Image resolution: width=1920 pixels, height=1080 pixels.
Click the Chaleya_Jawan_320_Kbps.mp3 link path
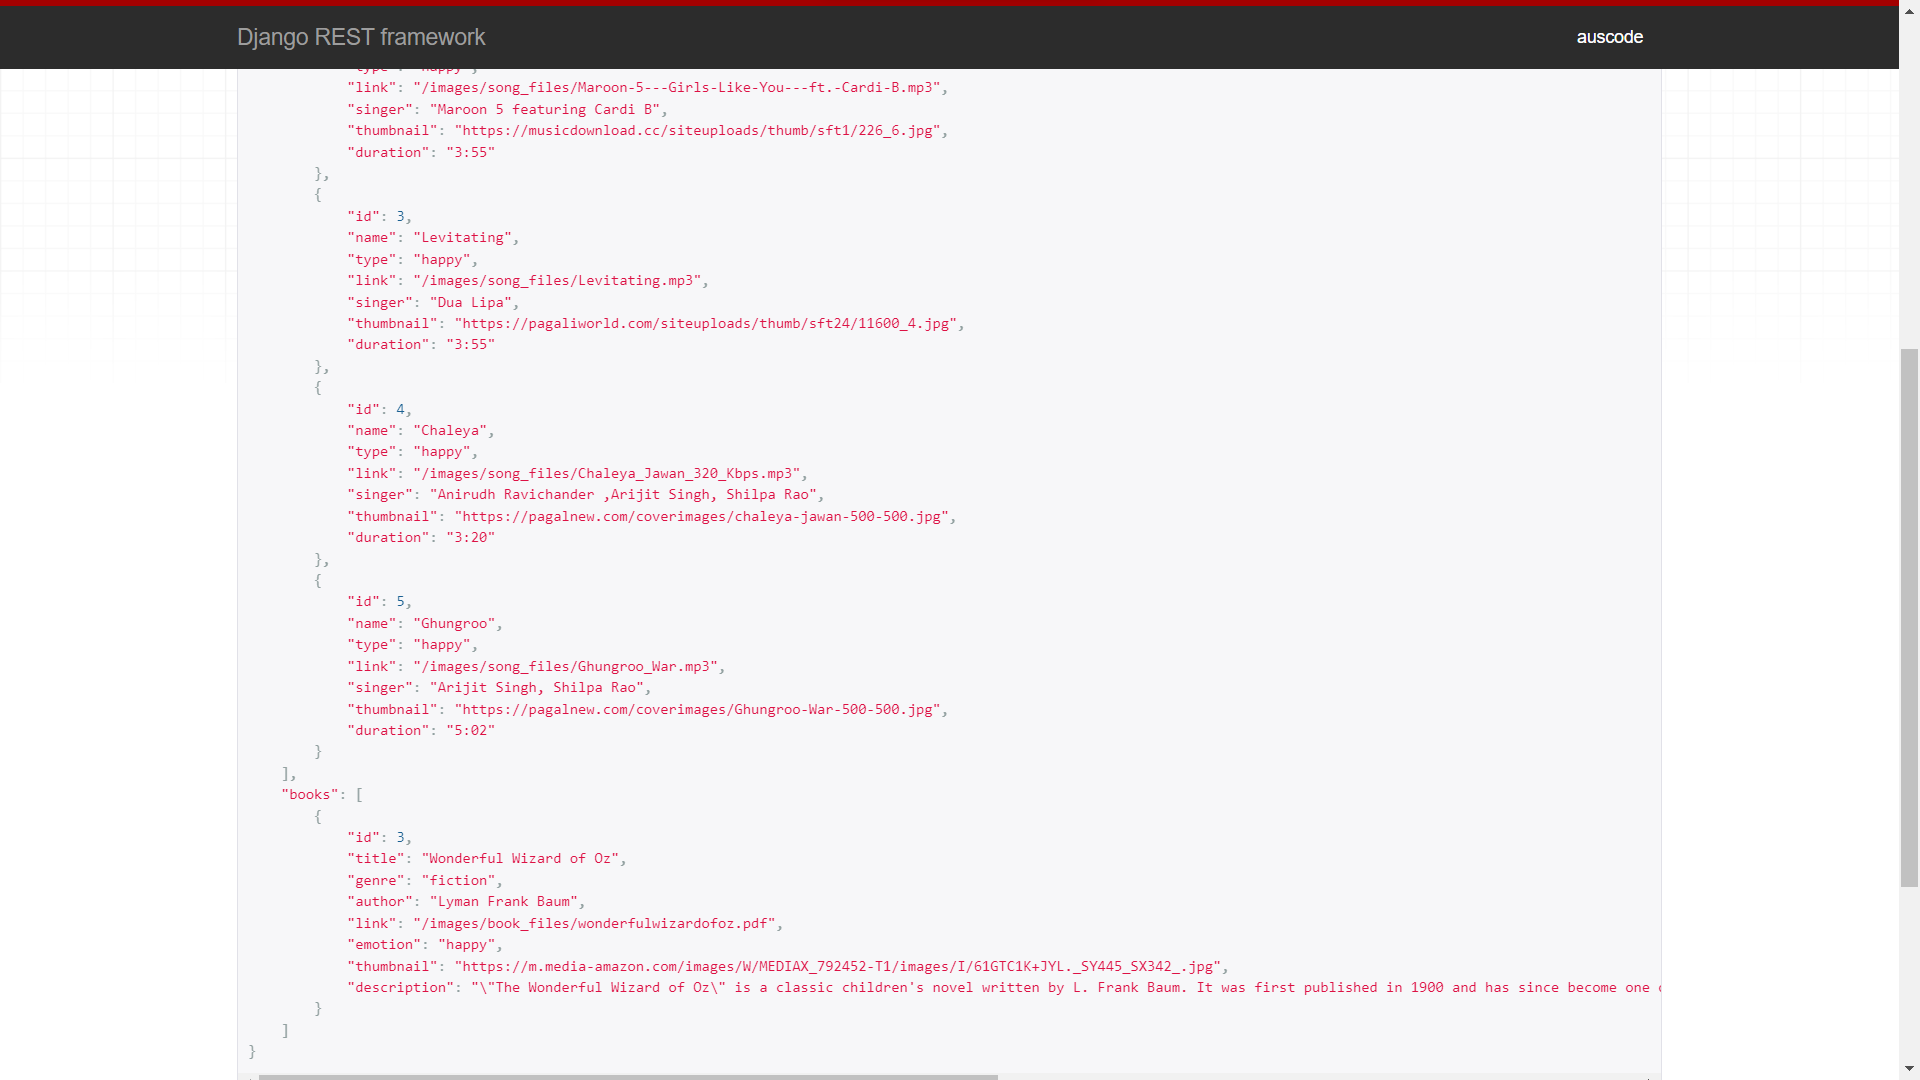[x=607, y=474]
